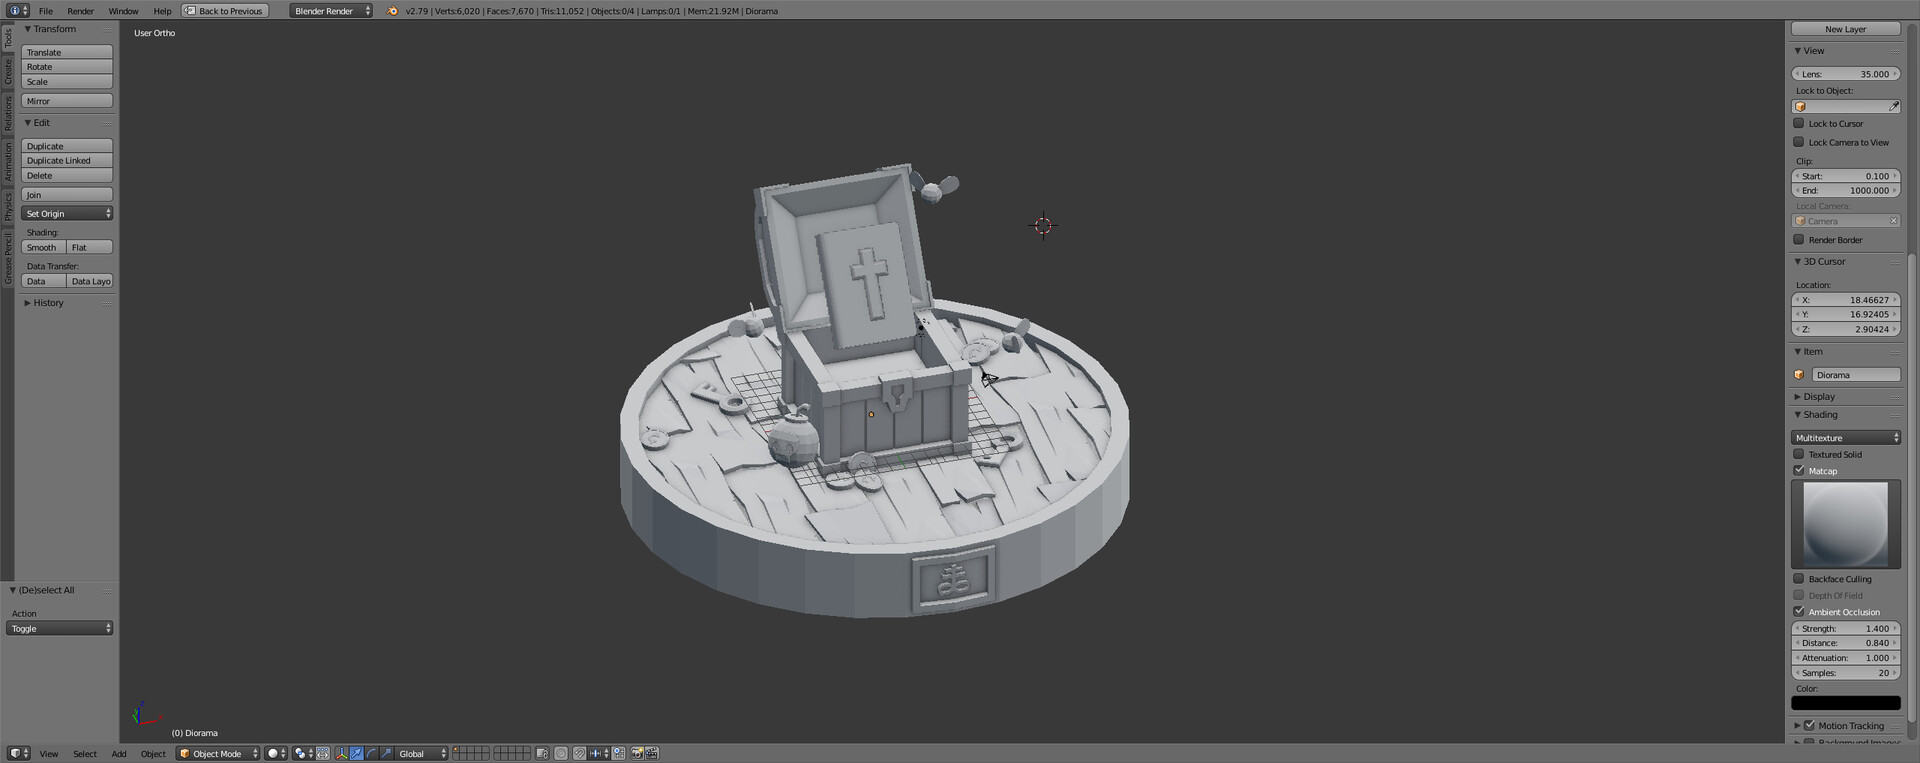Screen dimensions: 1920x763
Task: Open the Add menu in 3D view header
Action: pos(119,753)
